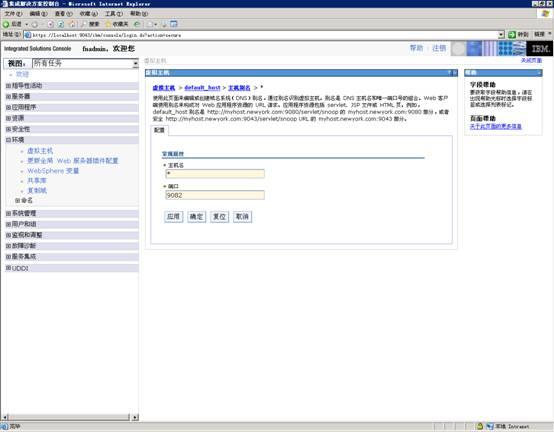Screen dimensions: 554x432
Task: Expand the 故障诊断 tree node
Action: pos(8,245)
